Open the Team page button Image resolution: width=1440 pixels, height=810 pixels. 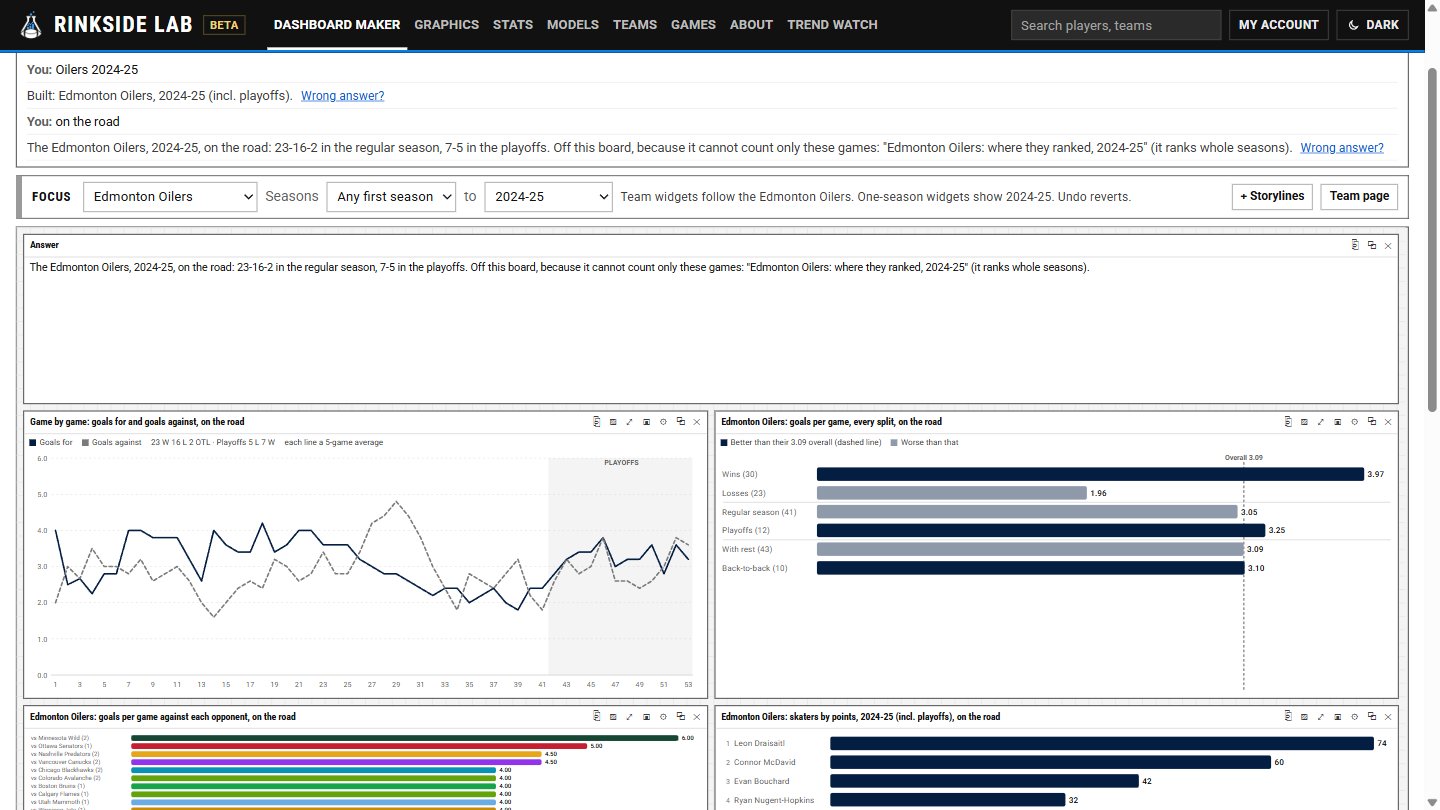(x=1359, y=196)
